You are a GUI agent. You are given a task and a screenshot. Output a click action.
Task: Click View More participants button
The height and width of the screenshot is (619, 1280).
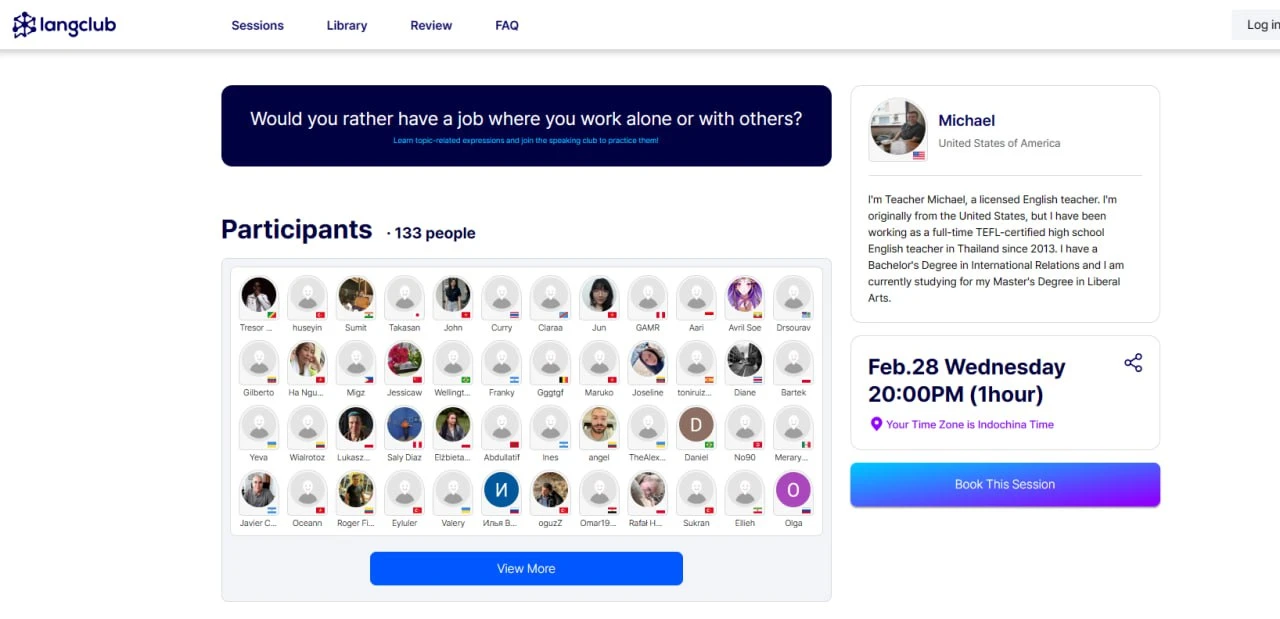click(526, 568)
